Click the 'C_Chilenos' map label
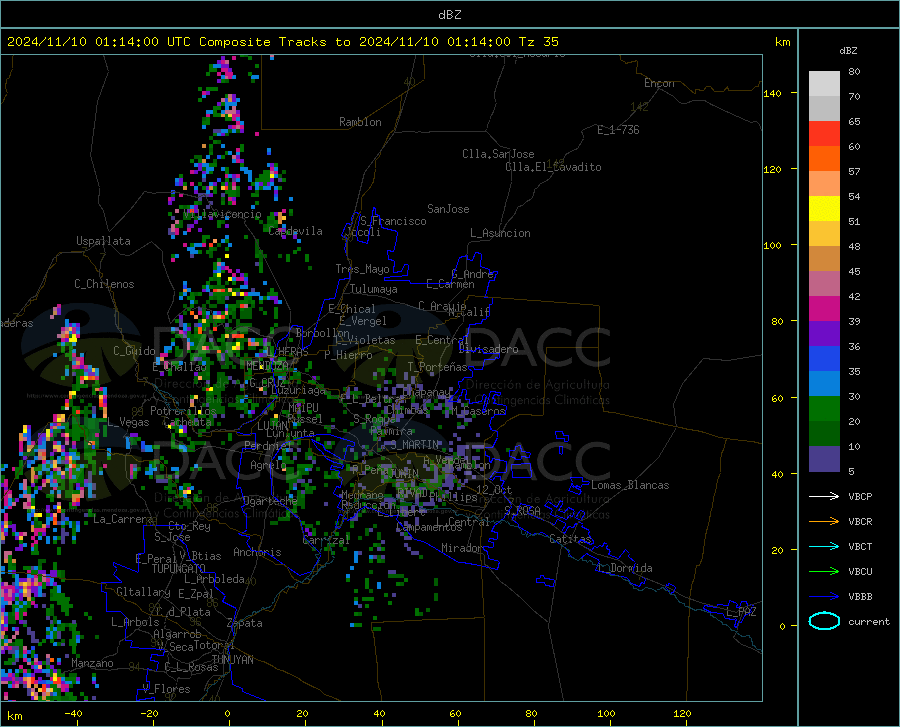Image resolution: width=900 pixels, height=727 pixels. point(104,284)
